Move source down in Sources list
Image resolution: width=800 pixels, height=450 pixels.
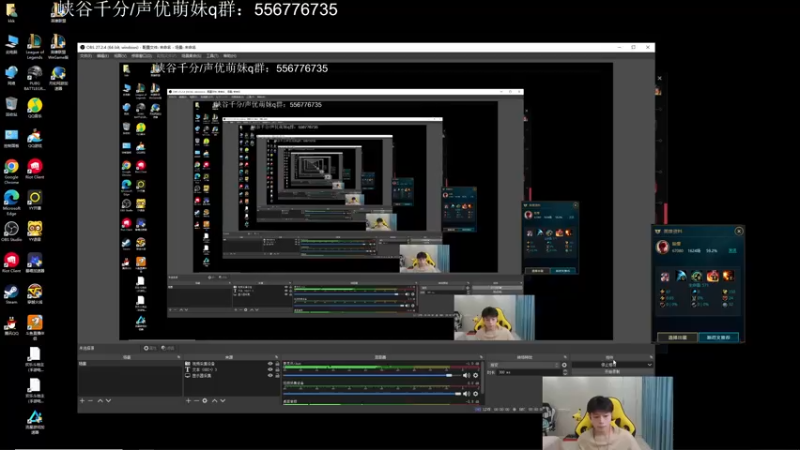(222, 401)
